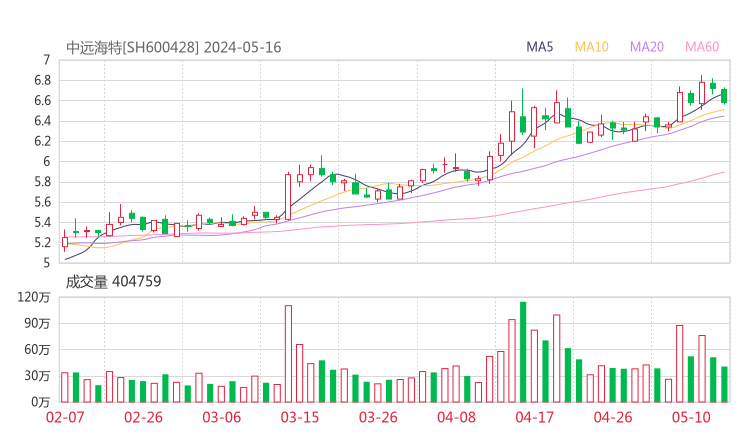Click the long red candlestick near 03-15
The width and height of the screenshot is (740, 440).
(288, 197)
